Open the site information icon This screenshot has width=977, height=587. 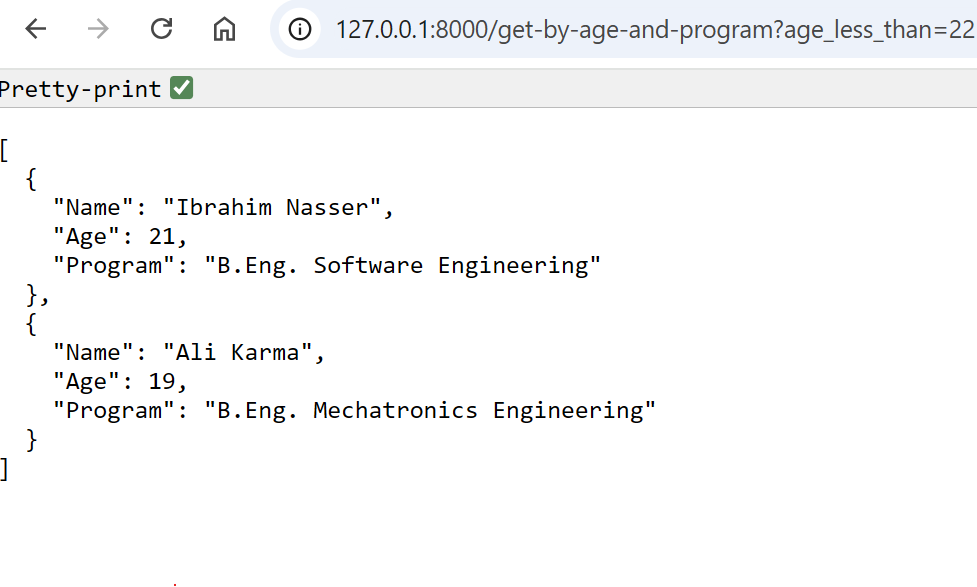tap(299, 29)
